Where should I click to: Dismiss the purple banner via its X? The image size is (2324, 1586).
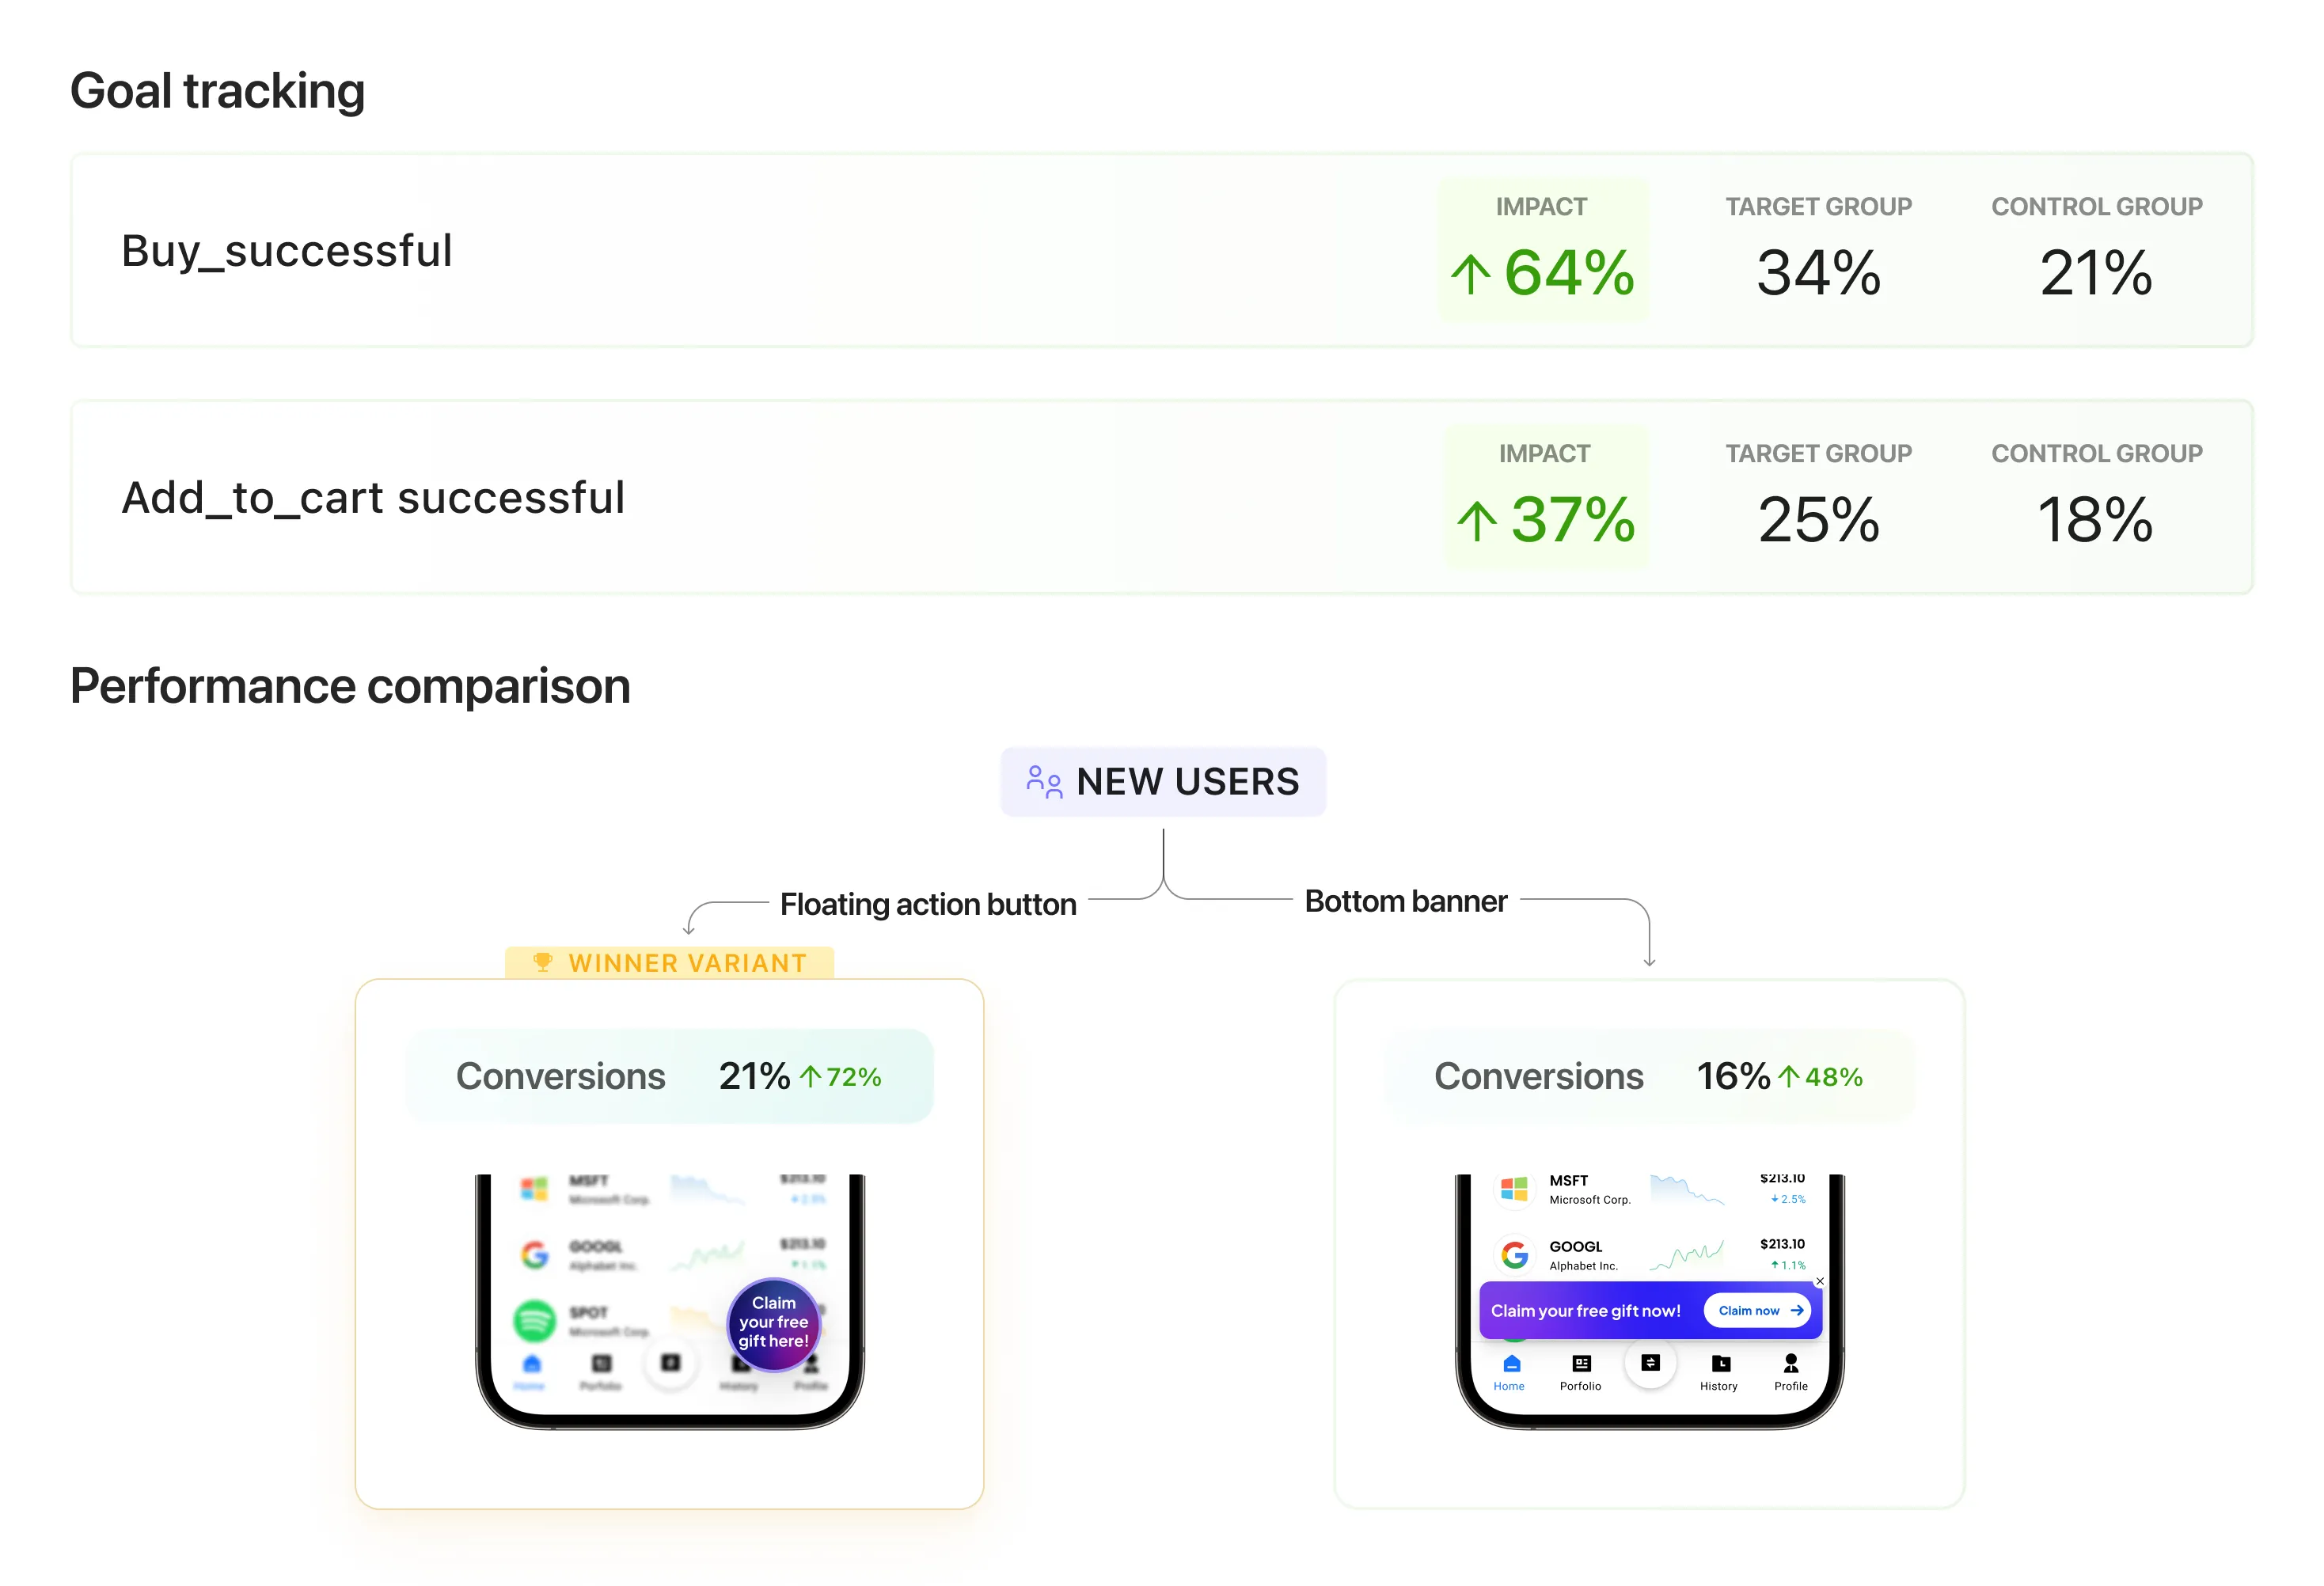pos(1820,1281)
